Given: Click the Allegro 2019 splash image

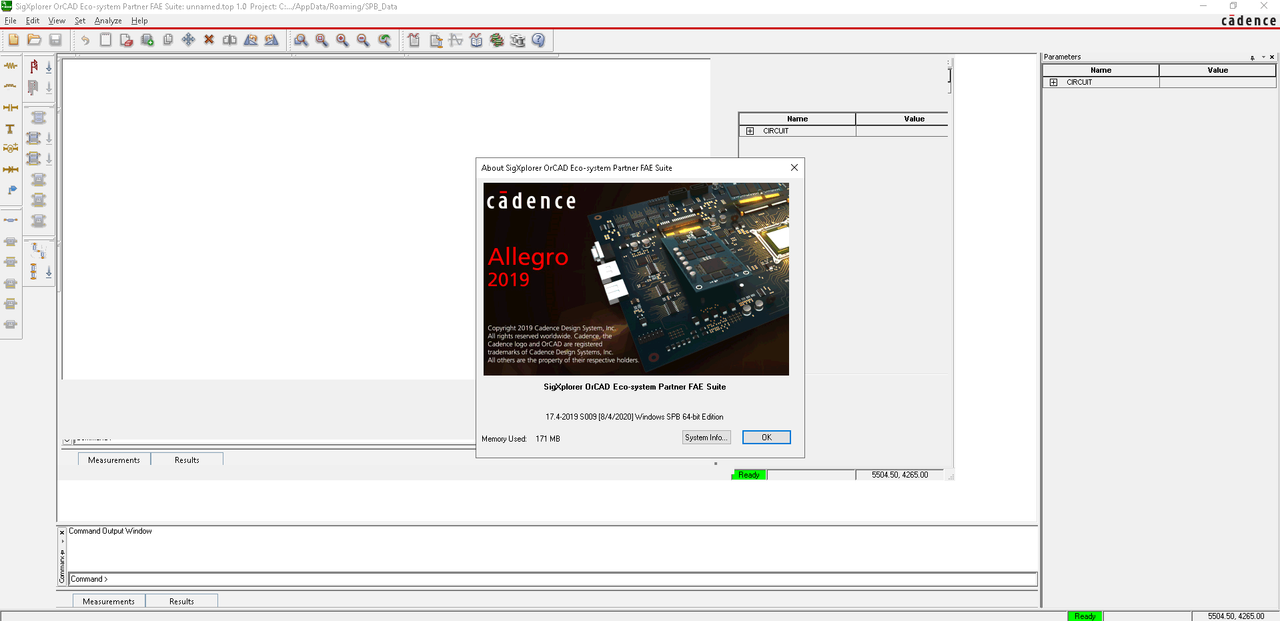Looking at the screenshot, I should click(636, 279).
